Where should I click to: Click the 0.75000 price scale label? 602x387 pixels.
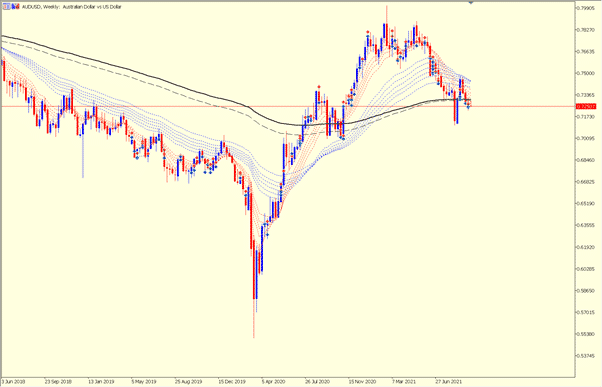coord(586,73)
